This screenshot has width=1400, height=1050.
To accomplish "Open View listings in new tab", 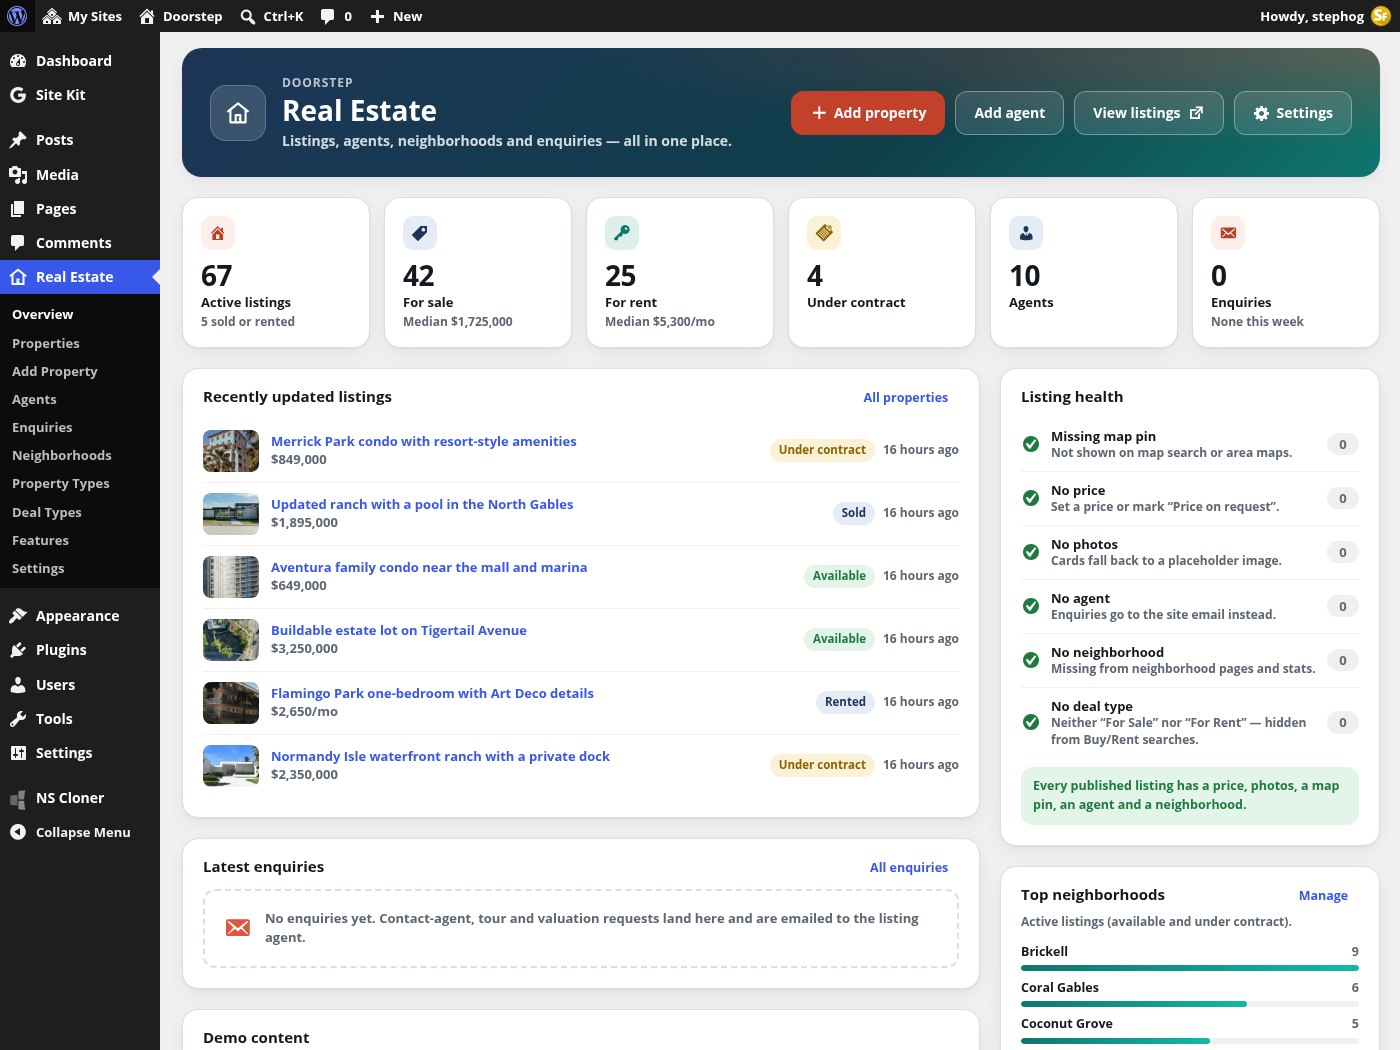I will (x=1148, y=113).
